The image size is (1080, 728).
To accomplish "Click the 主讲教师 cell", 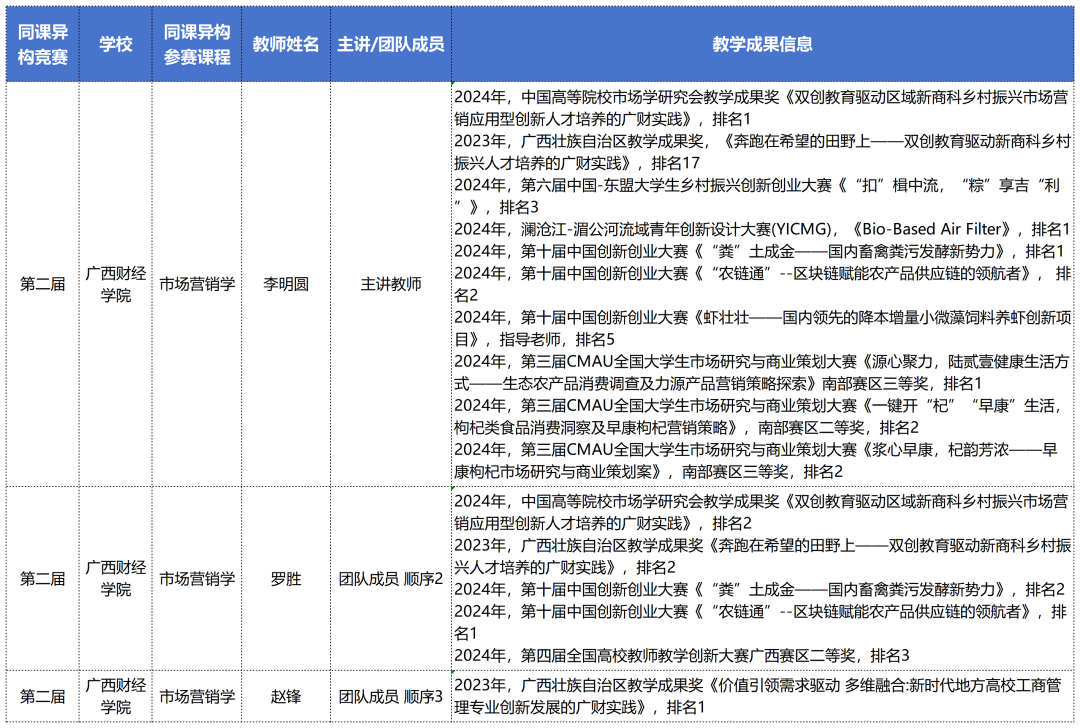I will coord(391,284).
